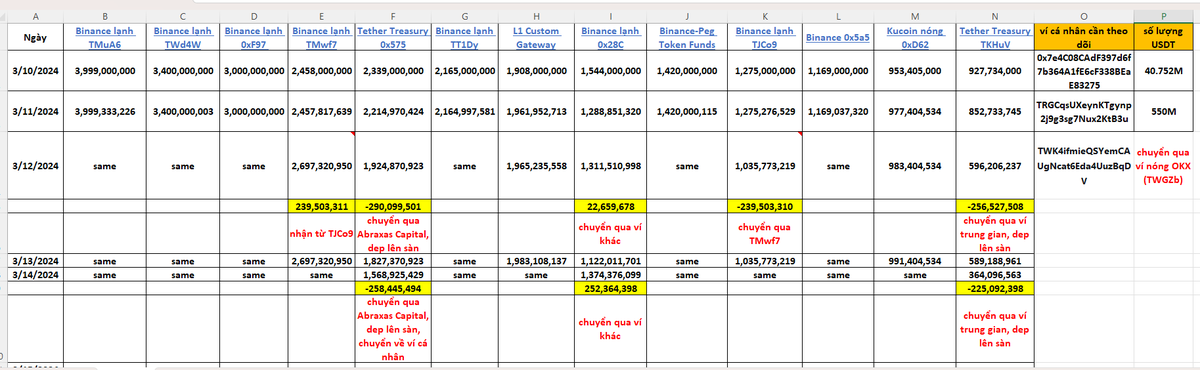
Task: Open the Binance lạnh TJCo9 header link
Action: pos(764,37)
